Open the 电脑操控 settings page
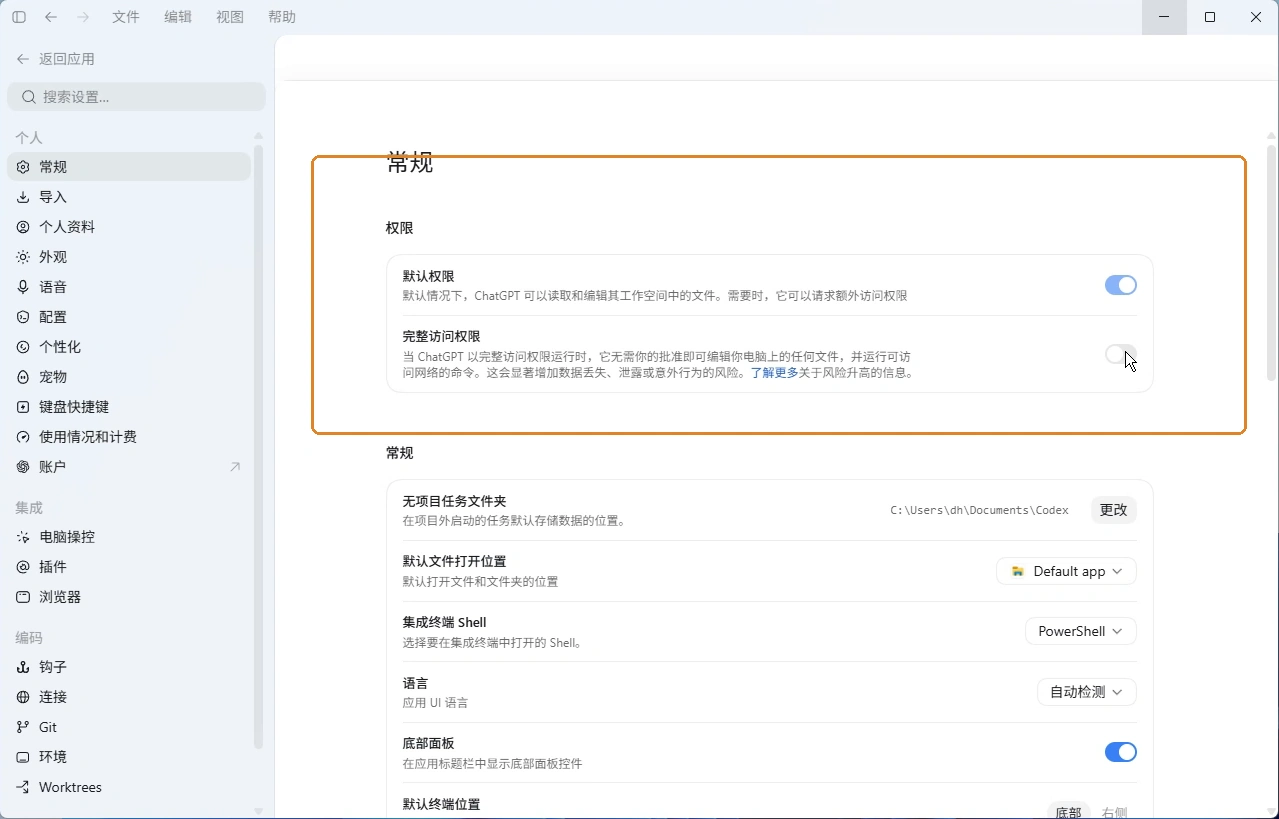The width and height of the screenshot is (1279, 819). [x=129, y=537]
